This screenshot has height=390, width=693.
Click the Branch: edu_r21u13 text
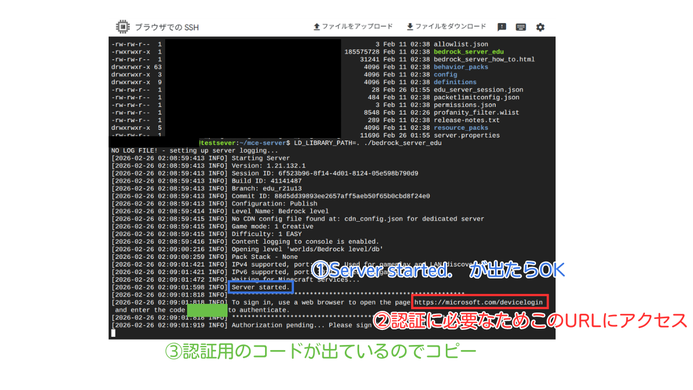[267, 188]
